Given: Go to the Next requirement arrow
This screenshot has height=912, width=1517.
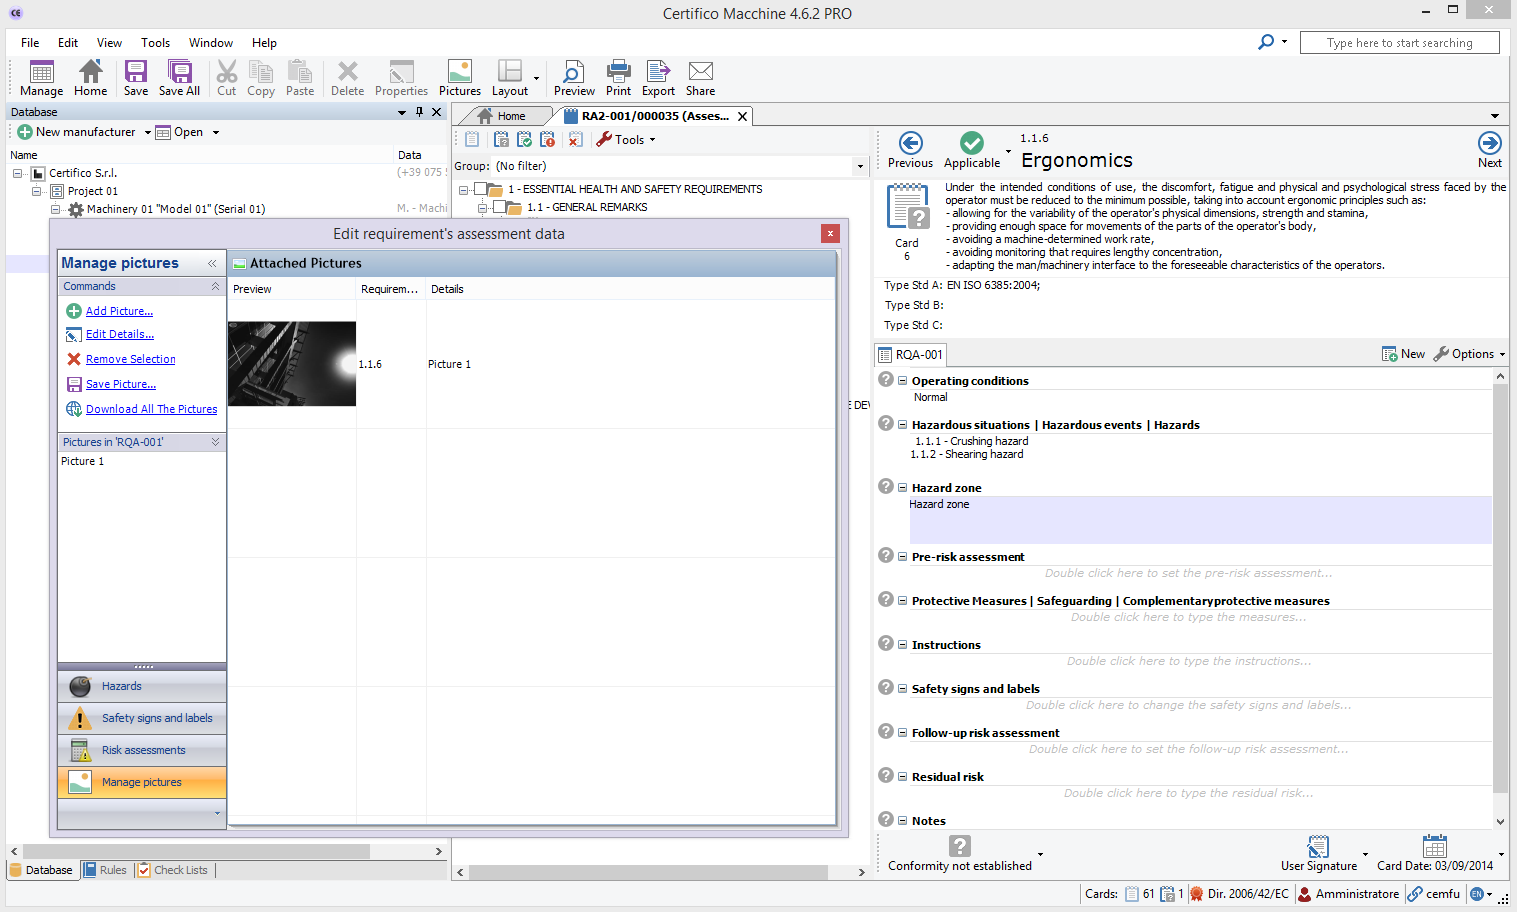Looking at the screenshot, I should (x=1489, y=144).
